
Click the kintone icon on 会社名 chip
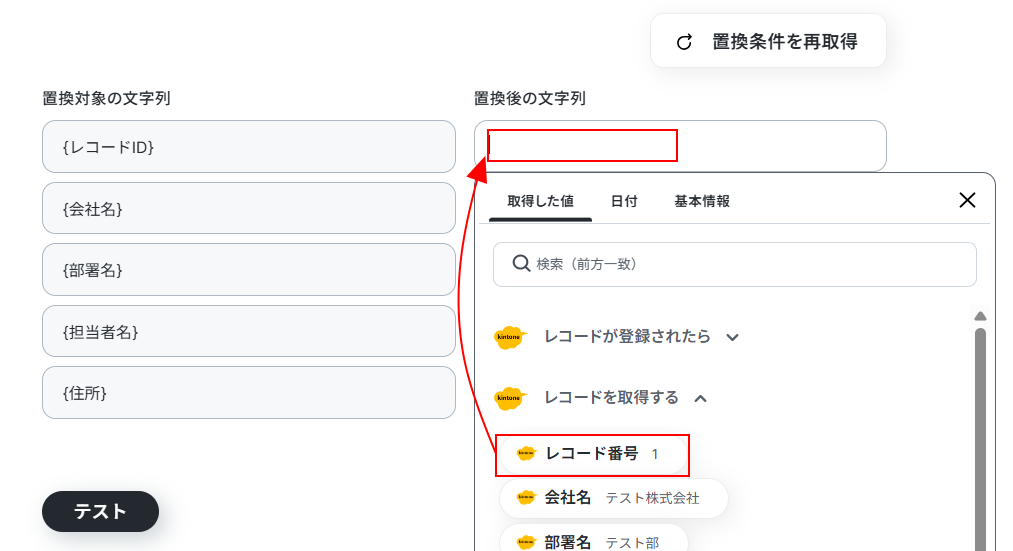point(527,497)
